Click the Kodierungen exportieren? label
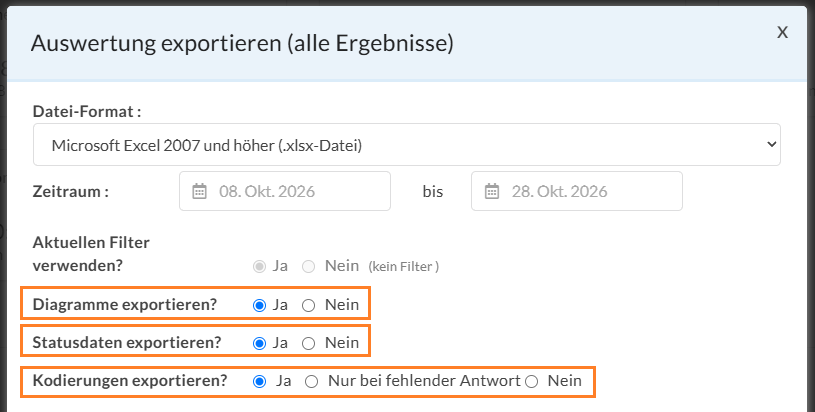Screen dimensions: 815x412 (130, 380)
